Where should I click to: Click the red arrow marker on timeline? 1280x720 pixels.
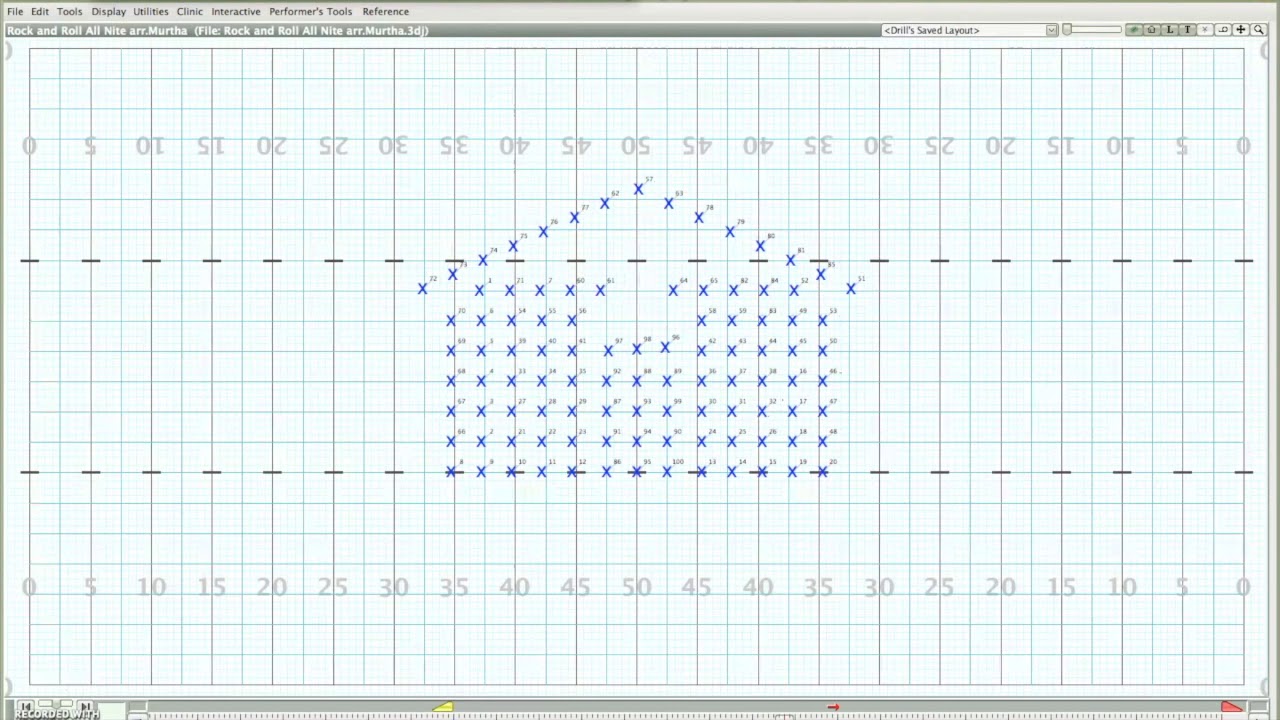click(833, 707)
